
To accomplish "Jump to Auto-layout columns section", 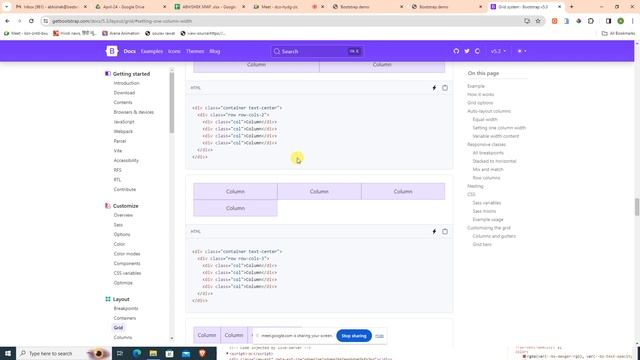I will [489, 111].
